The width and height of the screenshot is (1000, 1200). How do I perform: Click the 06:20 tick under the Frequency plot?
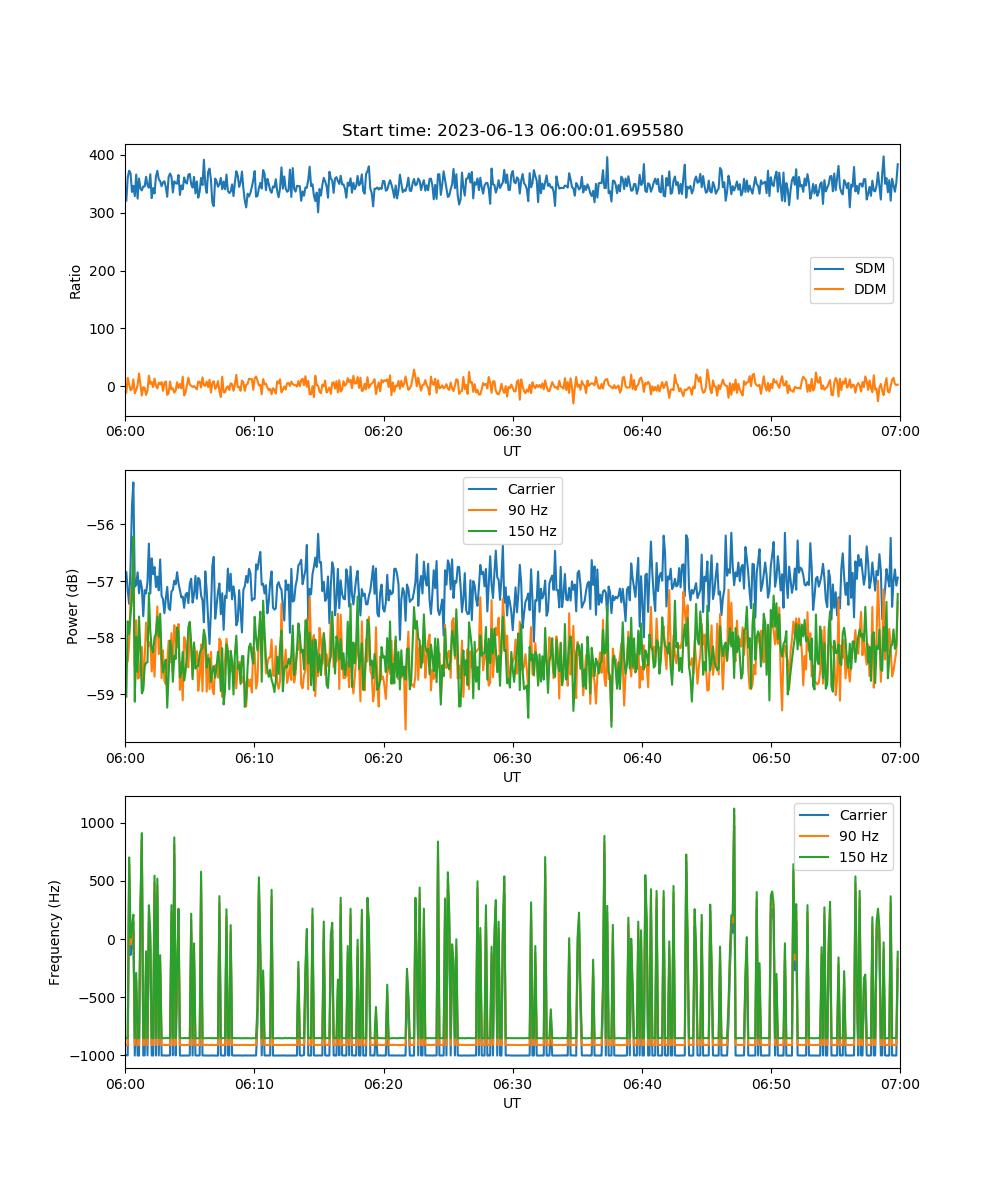point(383,1083)
